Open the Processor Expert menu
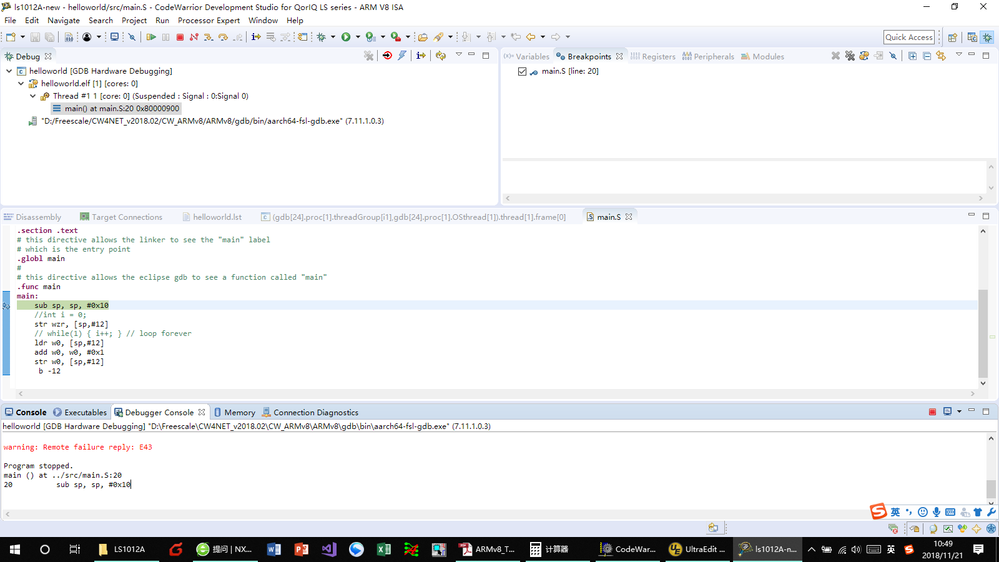Screen dimensions: 999x562 point(208,20)
